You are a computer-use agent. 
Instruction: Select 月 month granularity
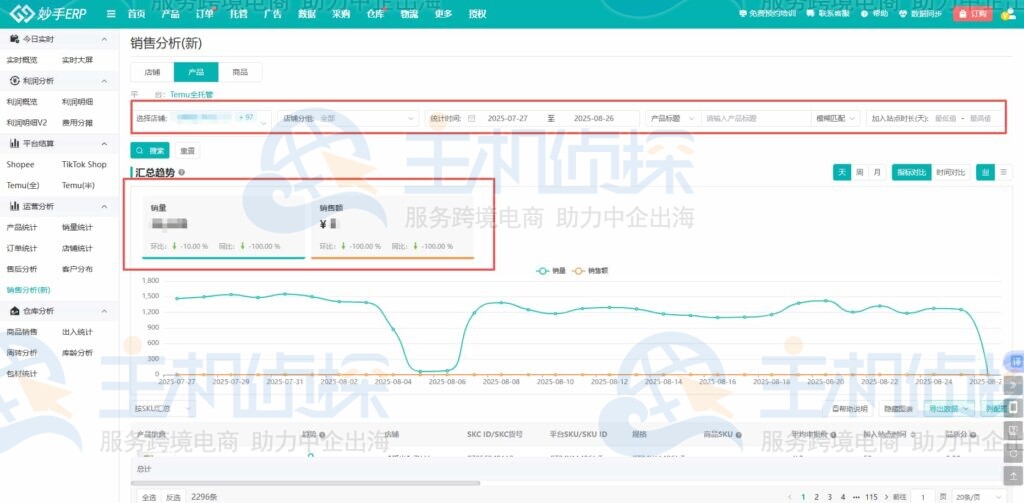[877, 172]
